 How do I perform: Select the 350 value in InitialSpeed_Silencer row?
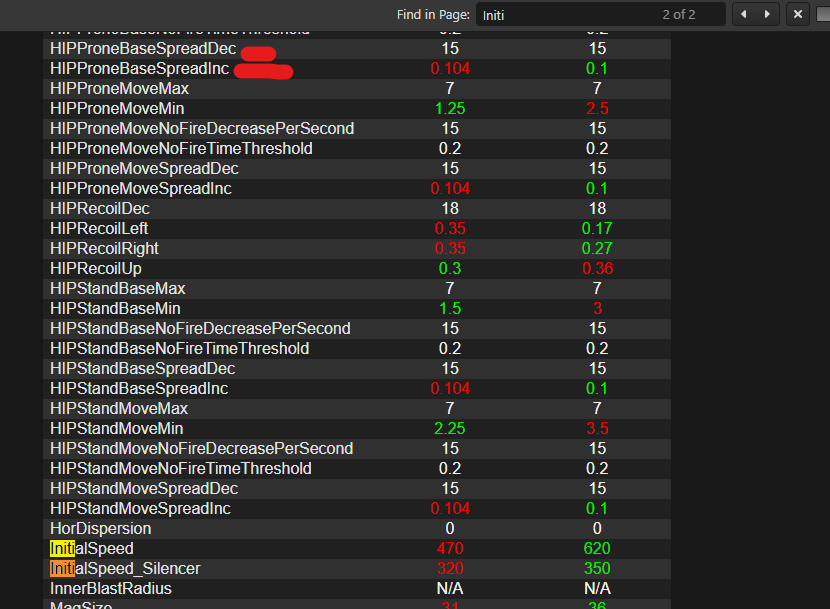[x=597, y=568]
